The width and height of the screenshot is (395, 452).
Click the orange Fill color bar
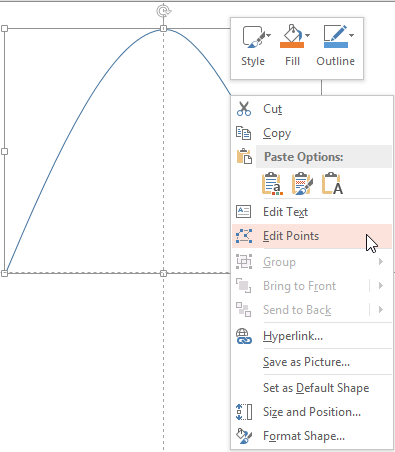292,45
